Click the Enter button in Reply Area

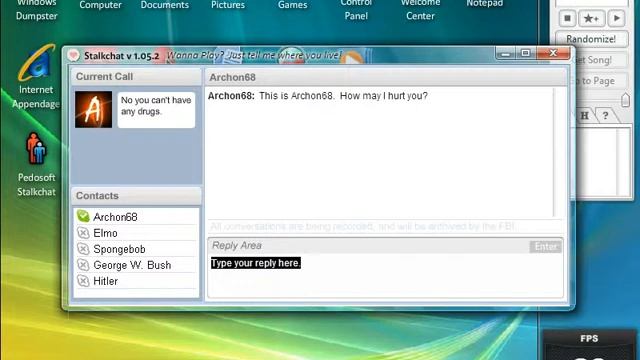tap(545, 247)
